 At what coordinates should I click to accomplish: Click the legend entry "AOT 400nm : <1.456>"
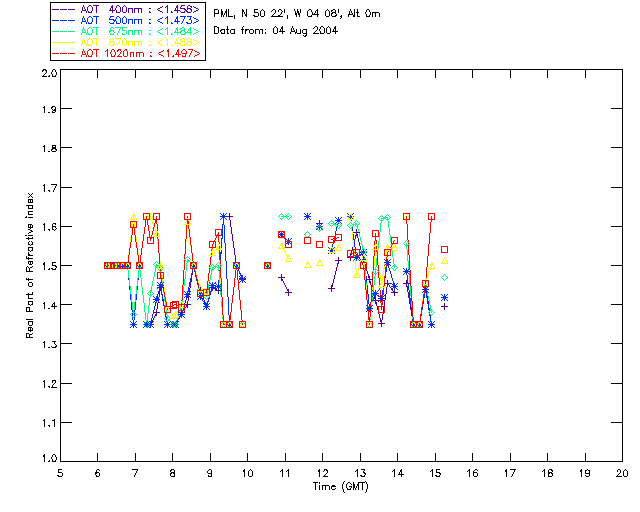127,9
